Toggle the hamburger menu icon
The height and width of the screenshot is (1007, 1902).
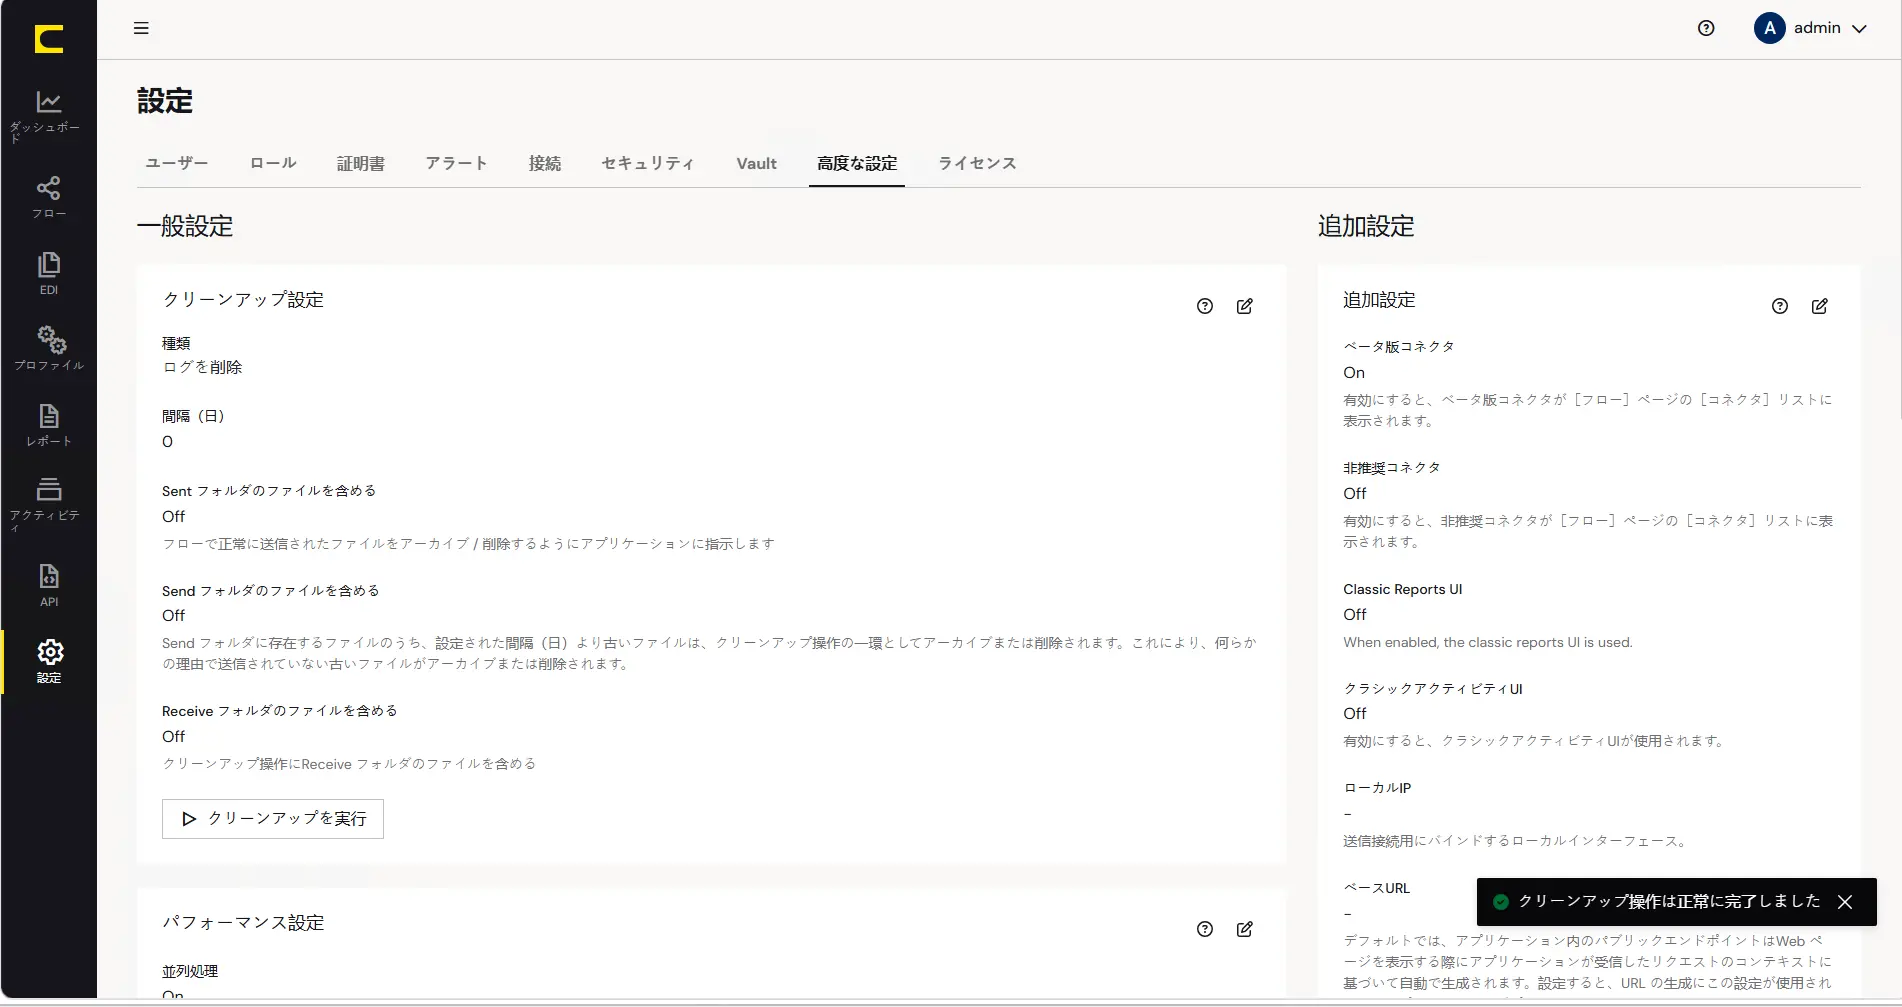click(141, 28)
